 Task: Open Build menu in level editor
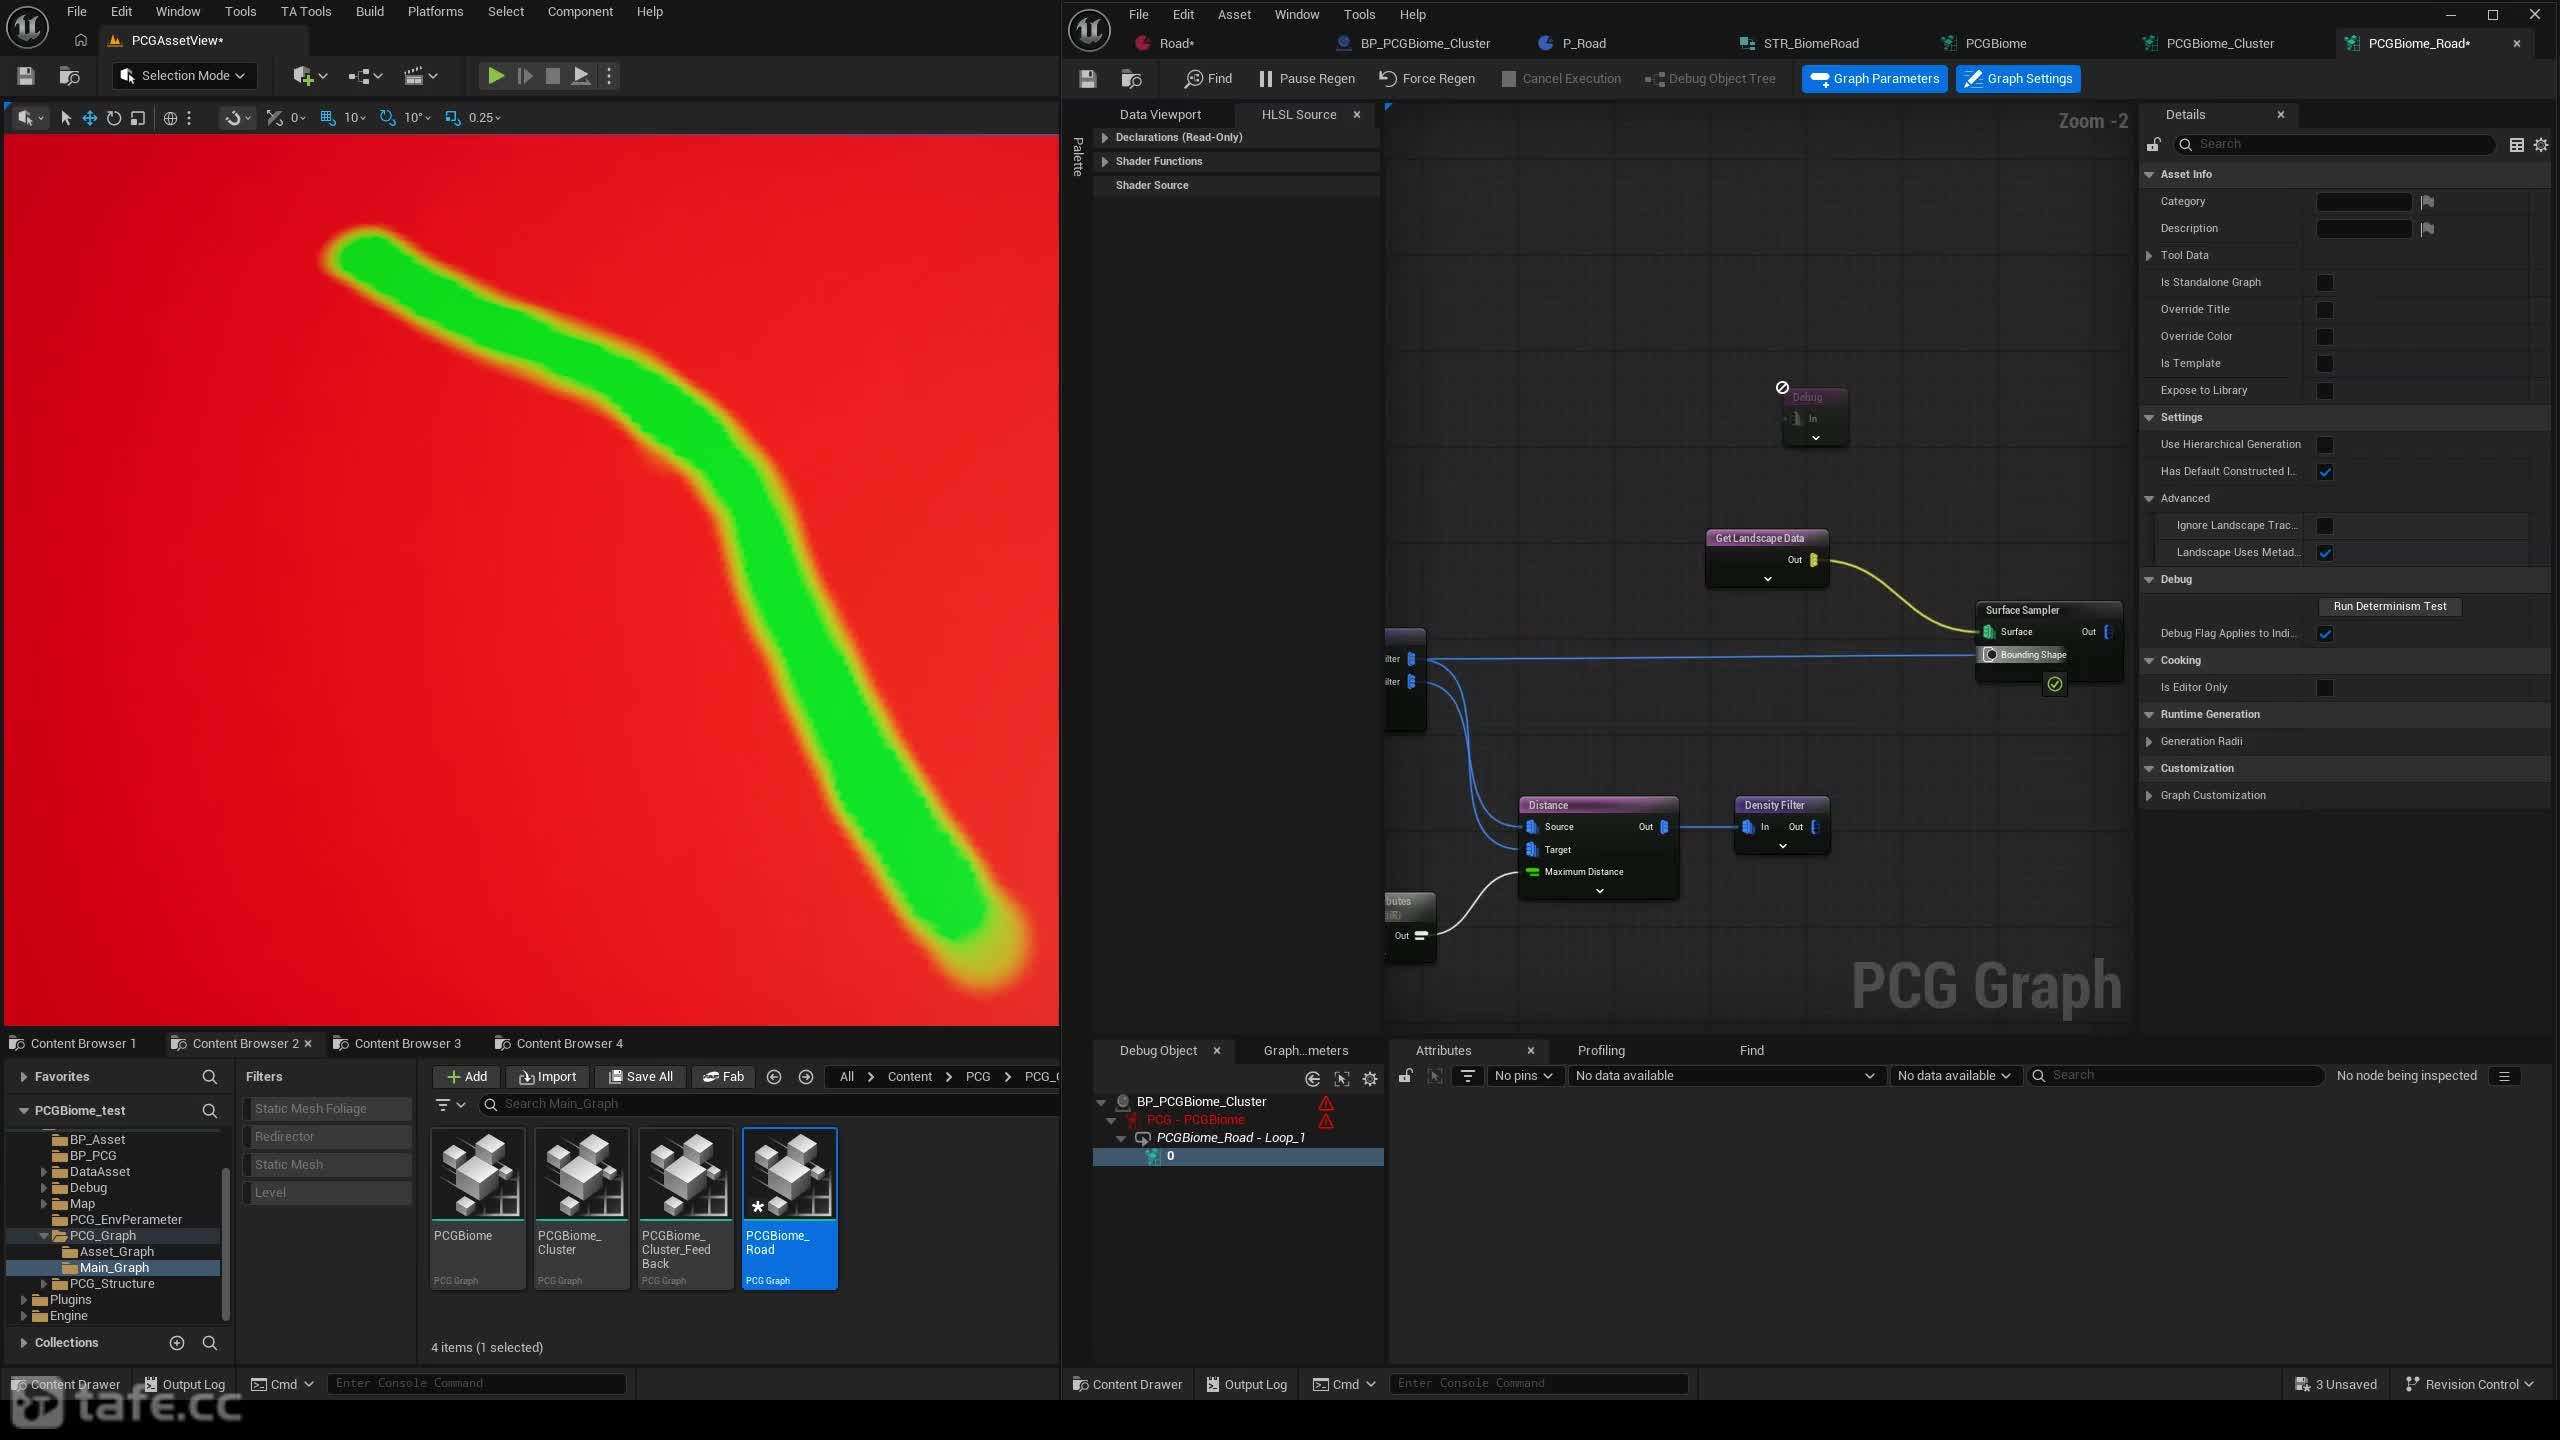point(369,12)
